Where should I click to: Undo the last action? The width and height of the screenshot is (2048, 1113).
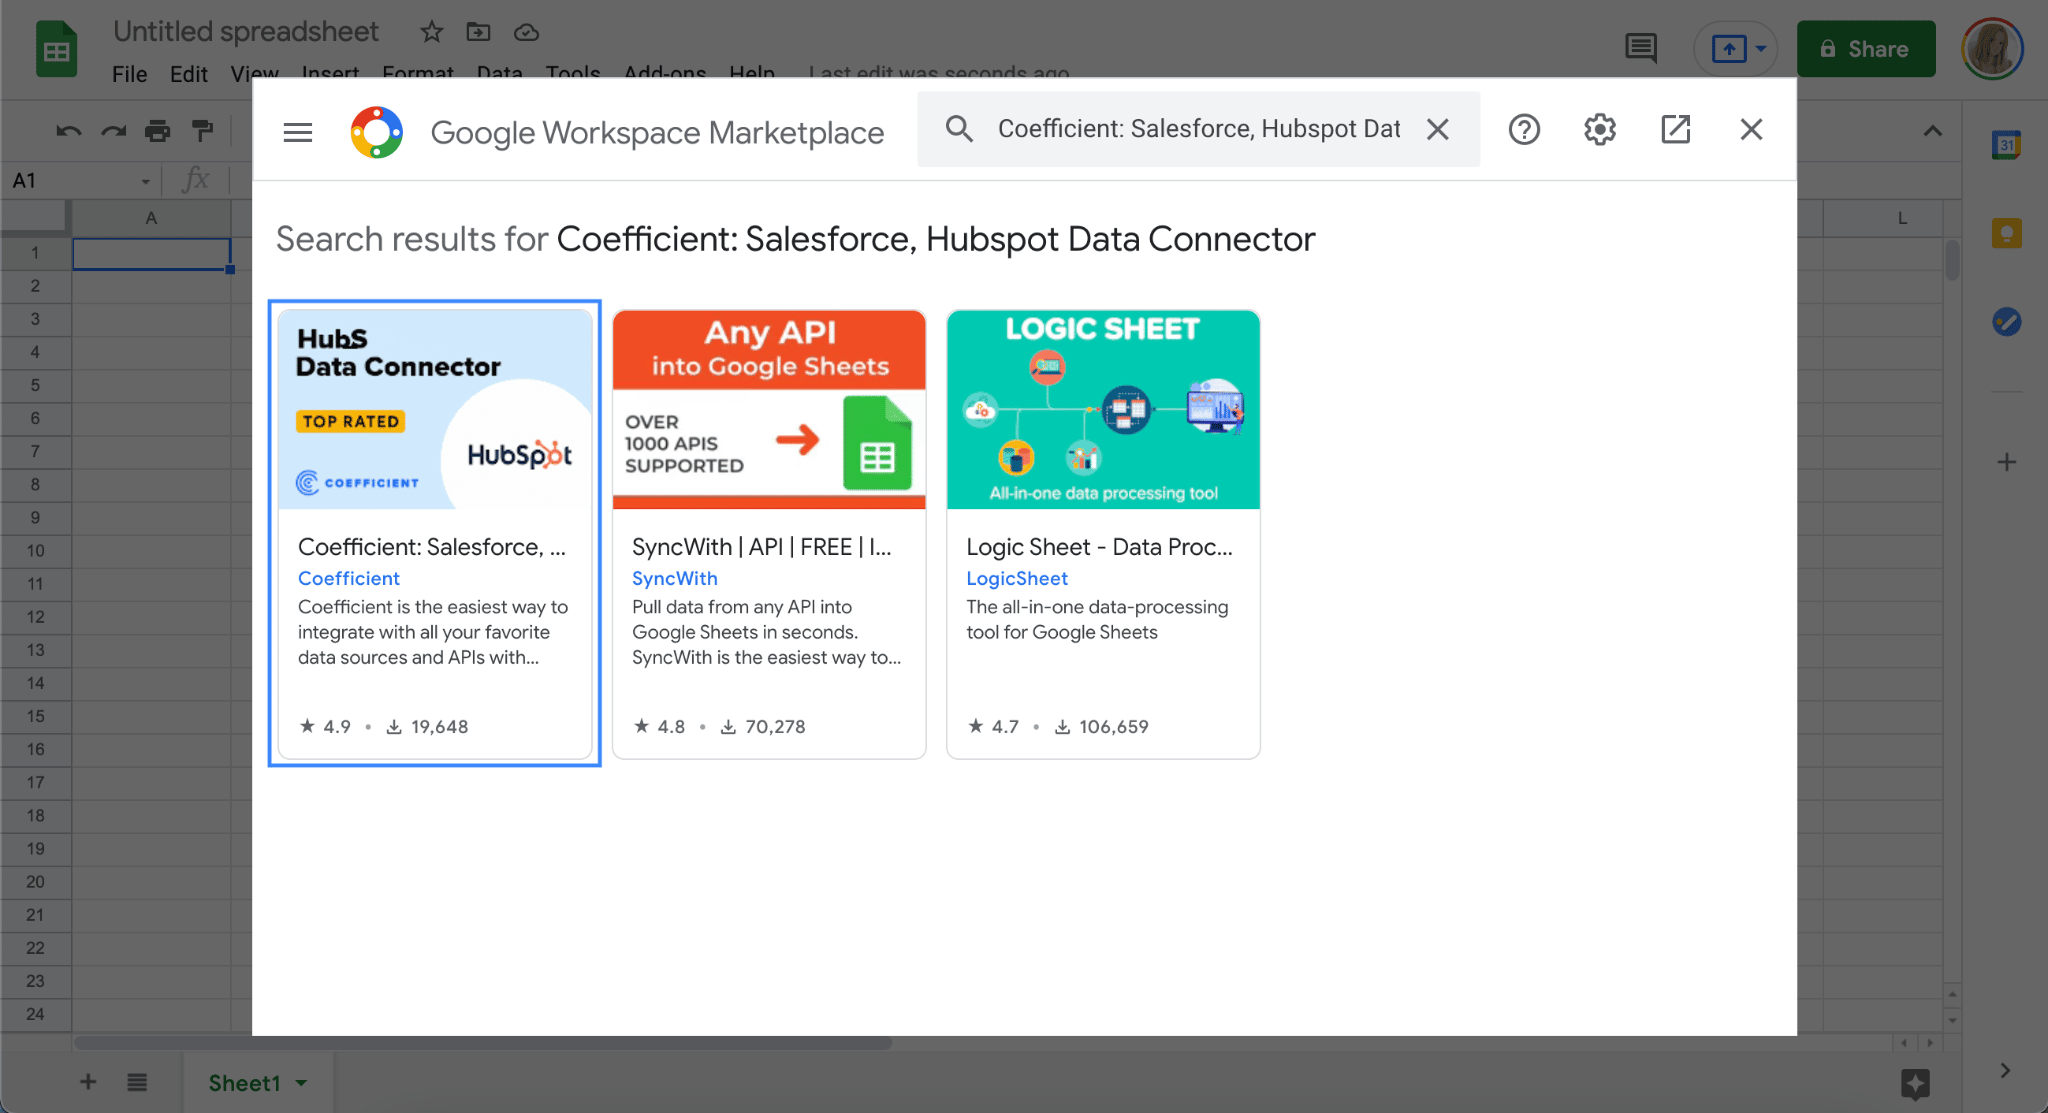68,131
